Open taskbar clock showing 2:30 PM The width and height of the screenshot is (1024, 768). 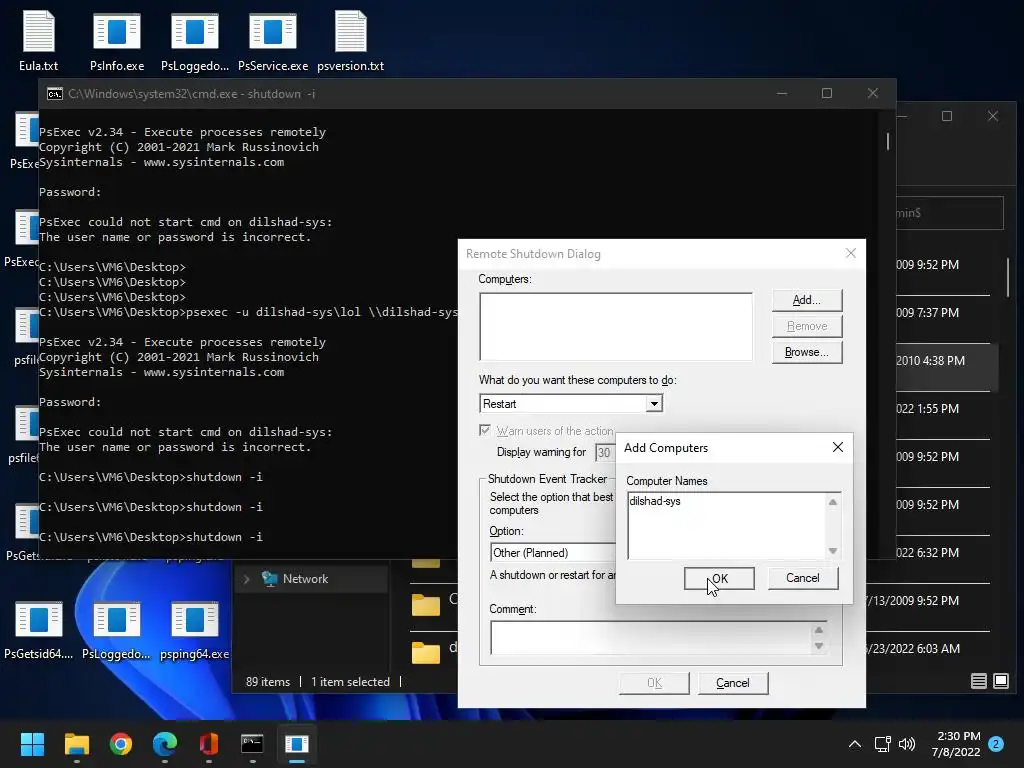(x=956, y=744)
